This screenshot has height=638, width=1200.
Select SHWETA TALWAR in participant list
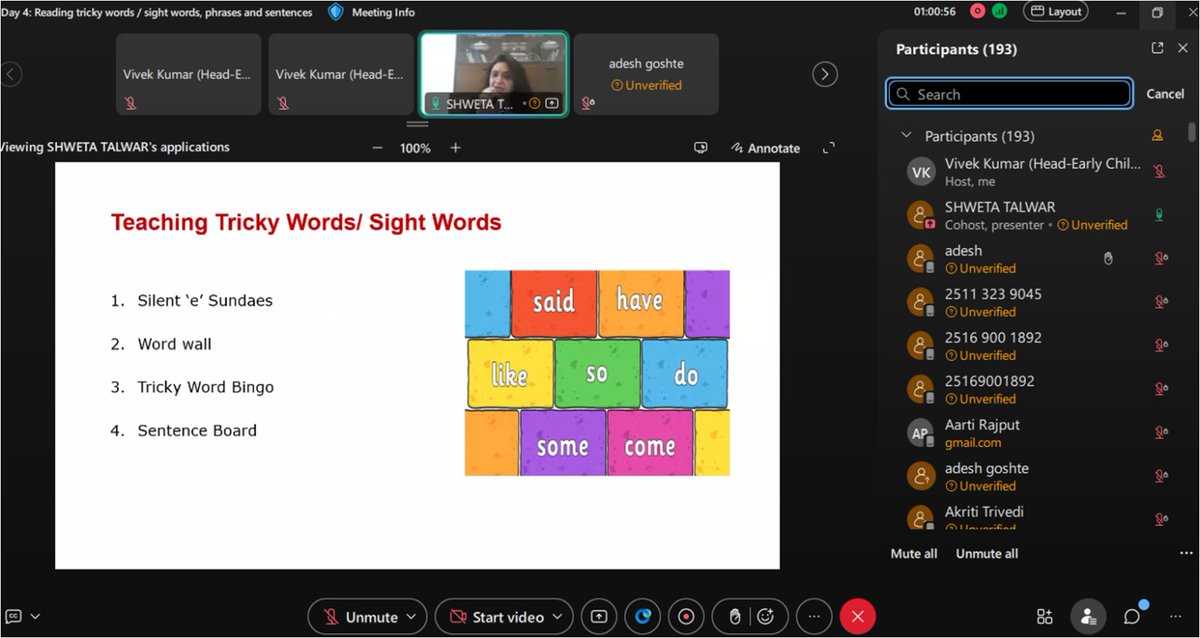click(1035, 215)
